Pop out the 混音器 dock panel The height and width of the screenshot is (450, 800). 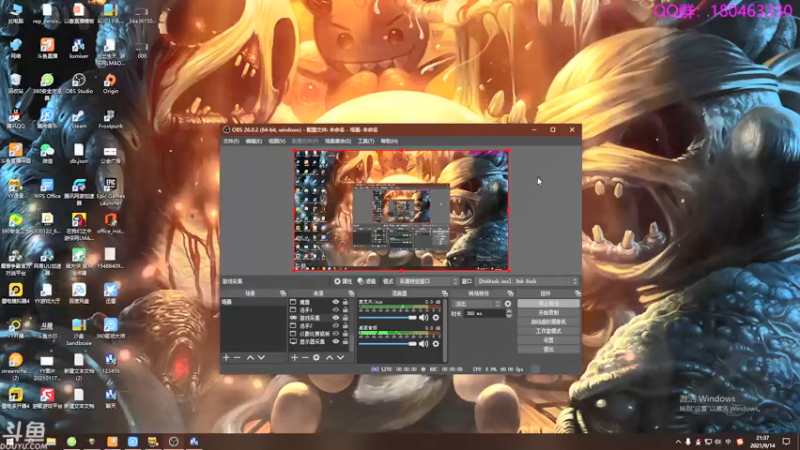pos(444,293)
